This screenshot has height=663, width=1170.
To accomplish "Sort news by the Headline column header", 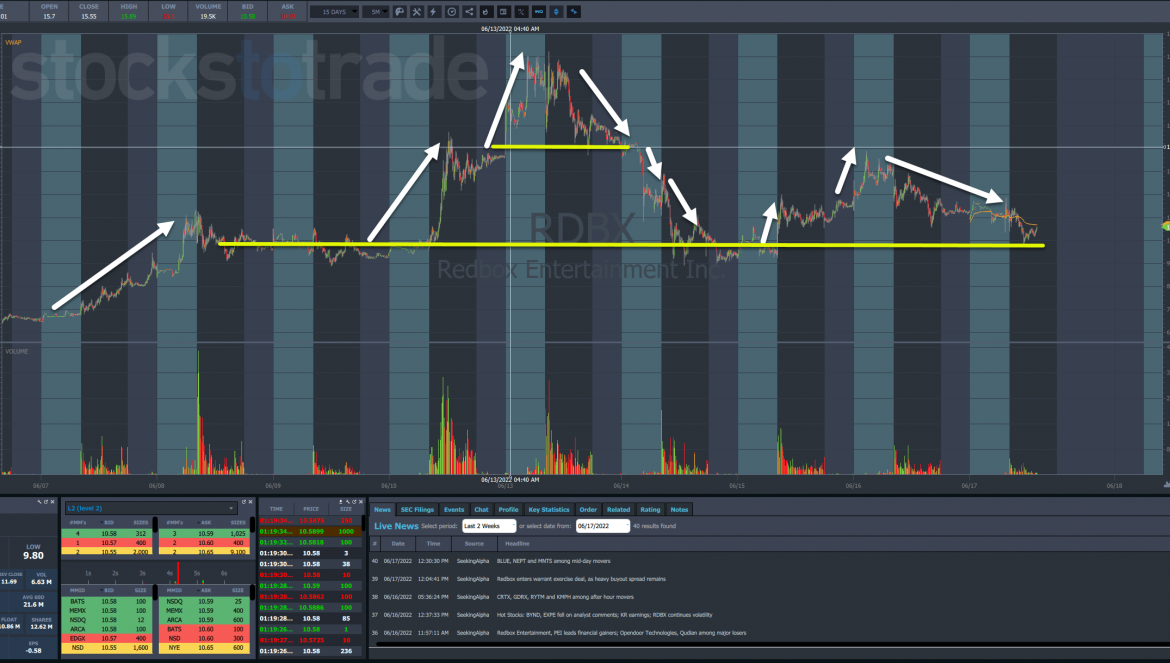I will pos(517,544).
